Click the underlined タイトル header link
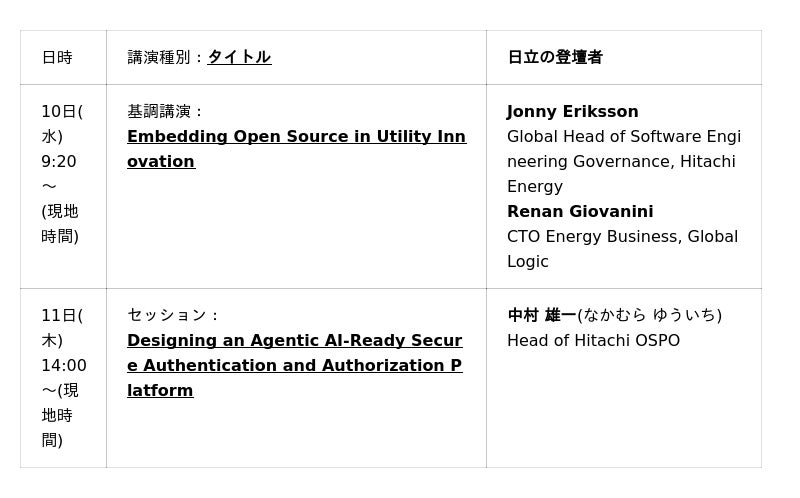The image size is (800, 498). [239, 57]
